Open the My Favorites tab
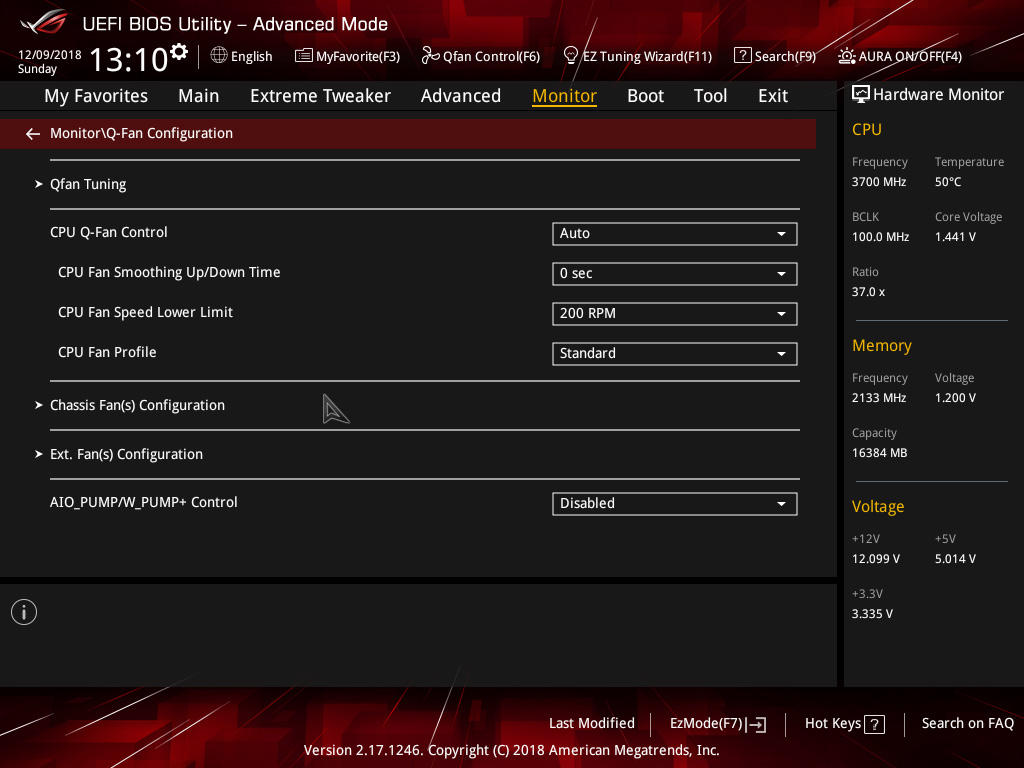Image resolution: width=1024 pixels, height=768 pixels. pyautogui.click(x=96, y=96)
